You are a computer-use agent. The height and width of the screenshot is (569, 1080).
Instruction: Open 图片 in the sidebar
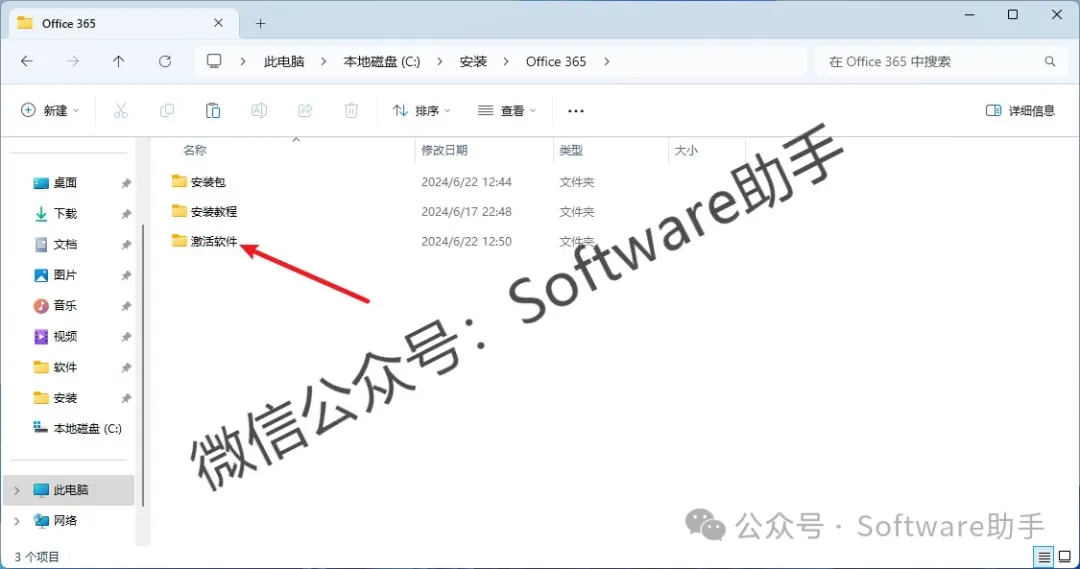coord(65,275)
